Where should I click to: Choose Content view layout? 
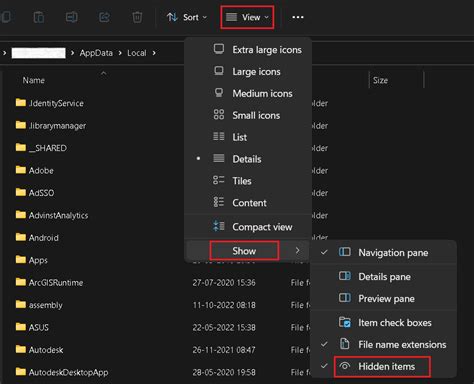(248, 203)
